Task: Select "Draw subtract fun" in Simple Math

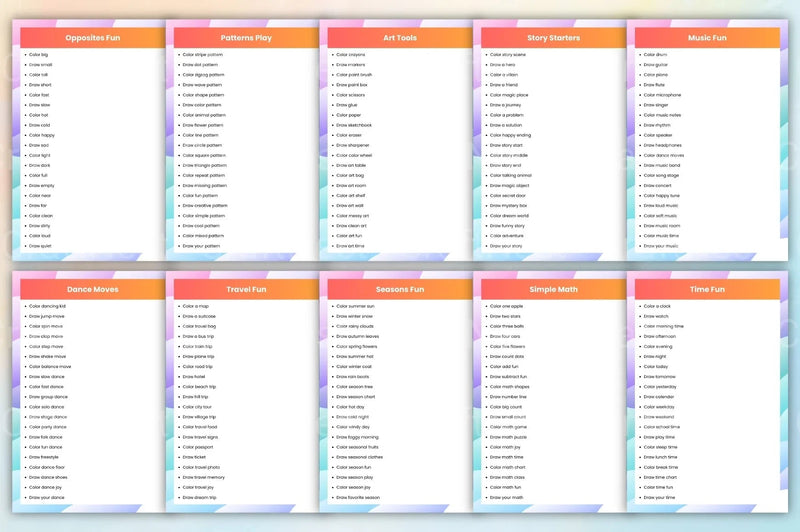Action: [508, 376]
